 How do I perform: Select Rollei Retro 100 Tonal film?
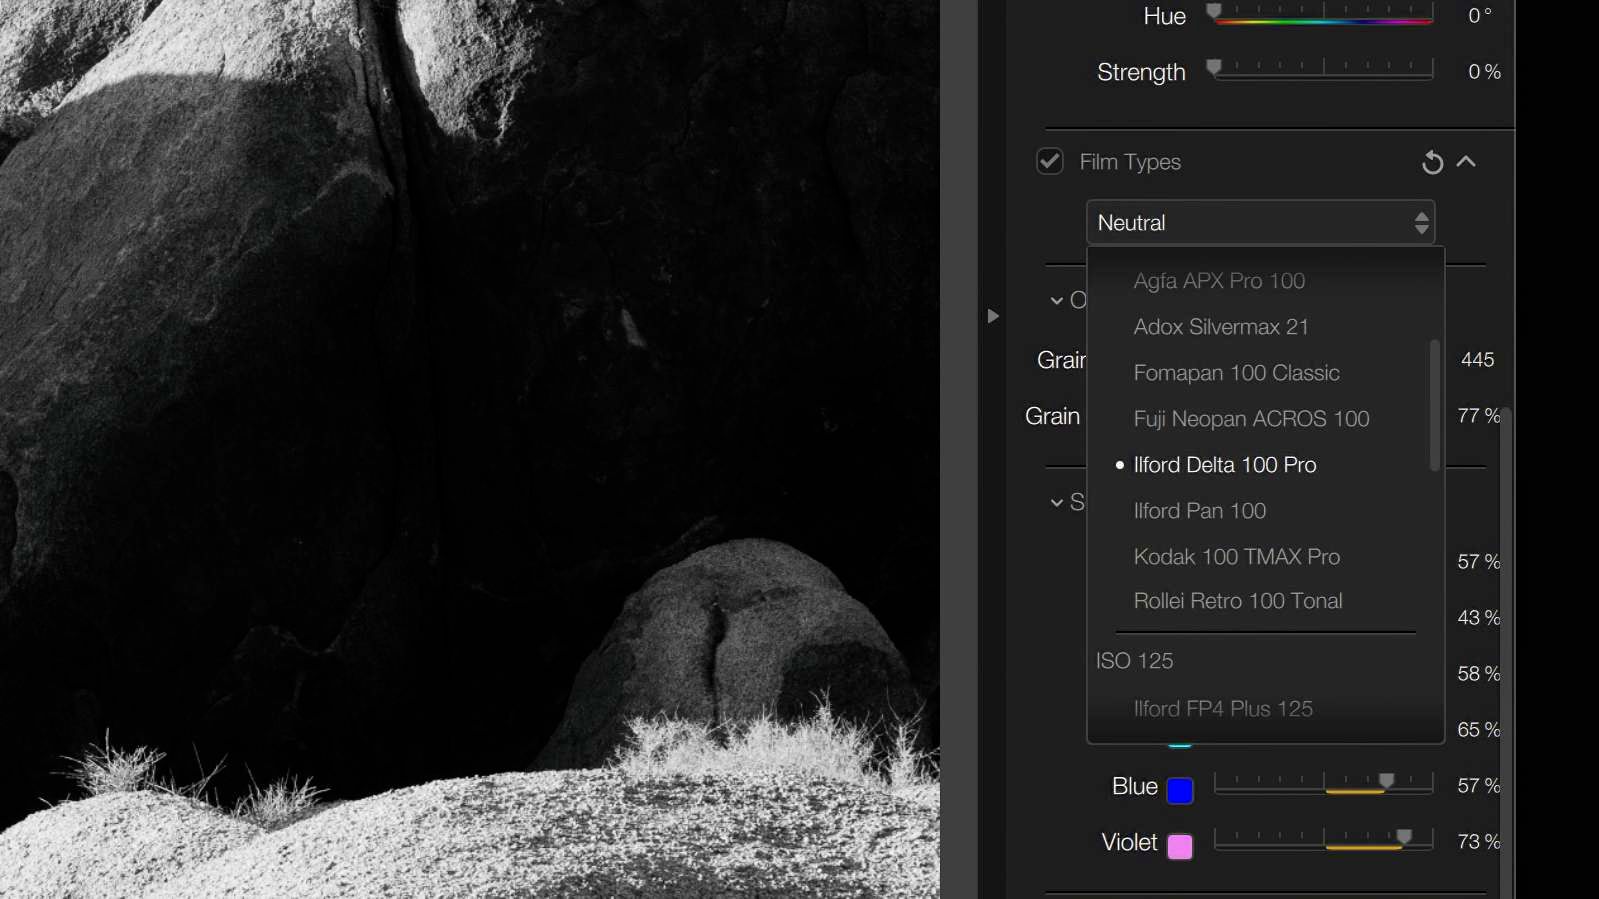[1237, 601]
